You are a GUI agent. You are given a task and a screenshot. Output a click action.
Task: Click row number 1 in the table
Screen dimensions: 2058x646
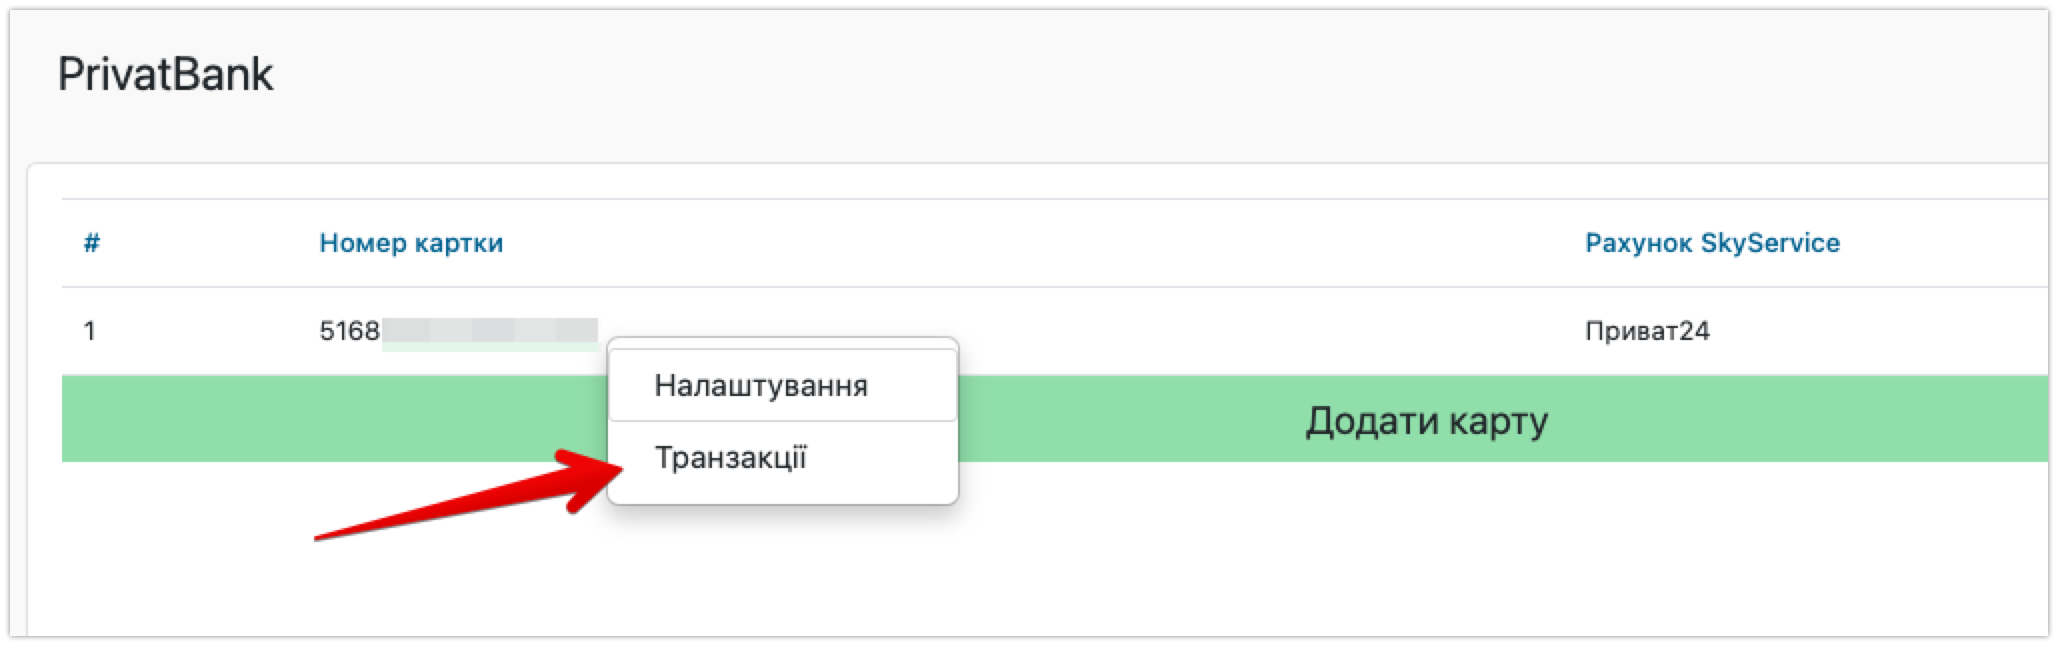tap(90, 331)
